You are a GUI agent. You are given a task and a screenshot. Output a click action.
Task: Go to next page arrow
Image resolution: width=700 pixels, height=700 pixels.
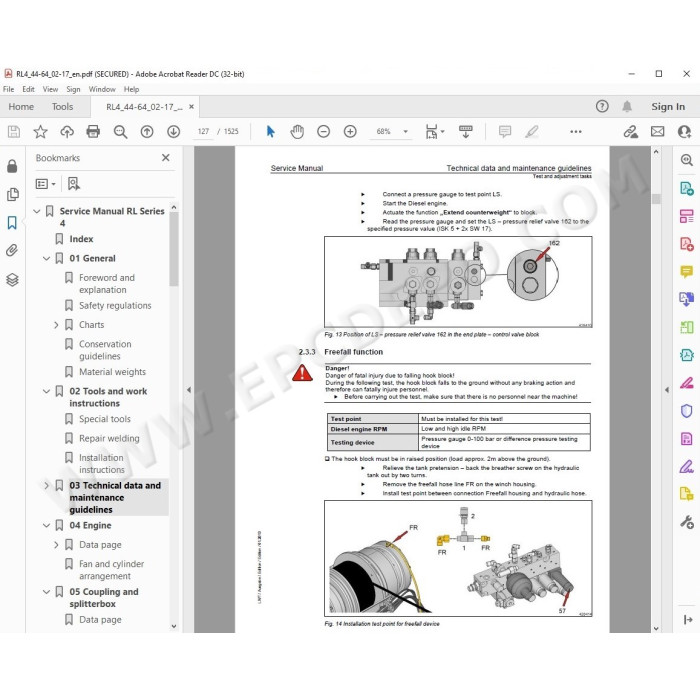(173, 132)
